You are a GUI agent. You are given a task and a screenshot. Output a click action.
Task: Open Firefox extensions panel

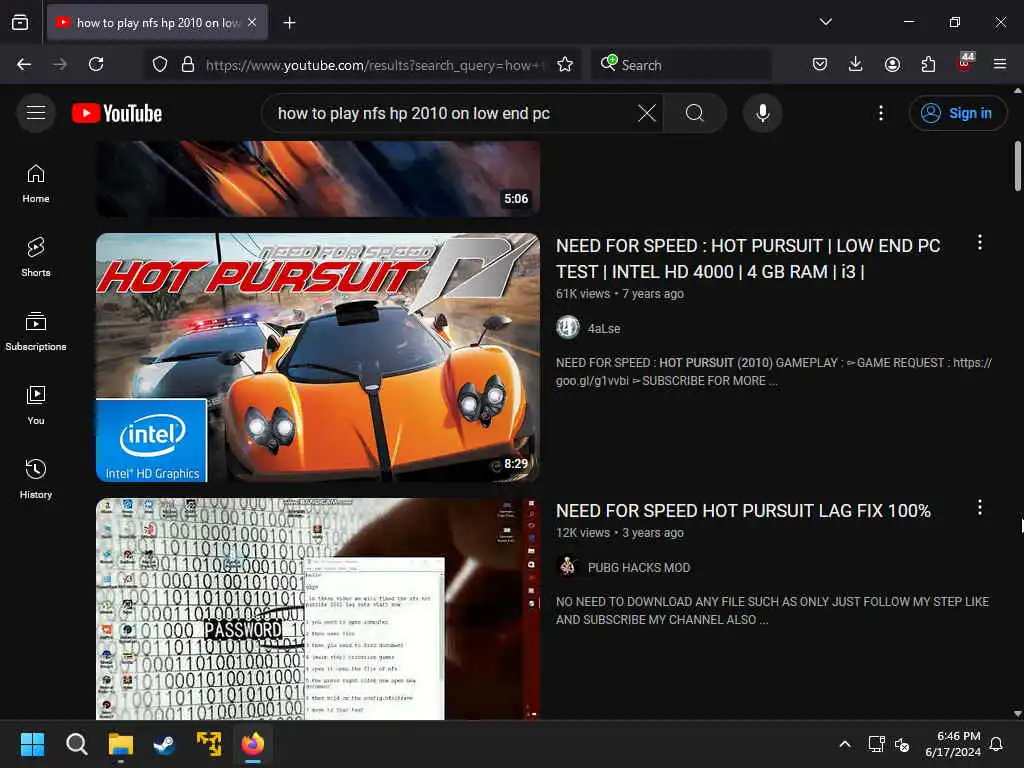point(928,64)
